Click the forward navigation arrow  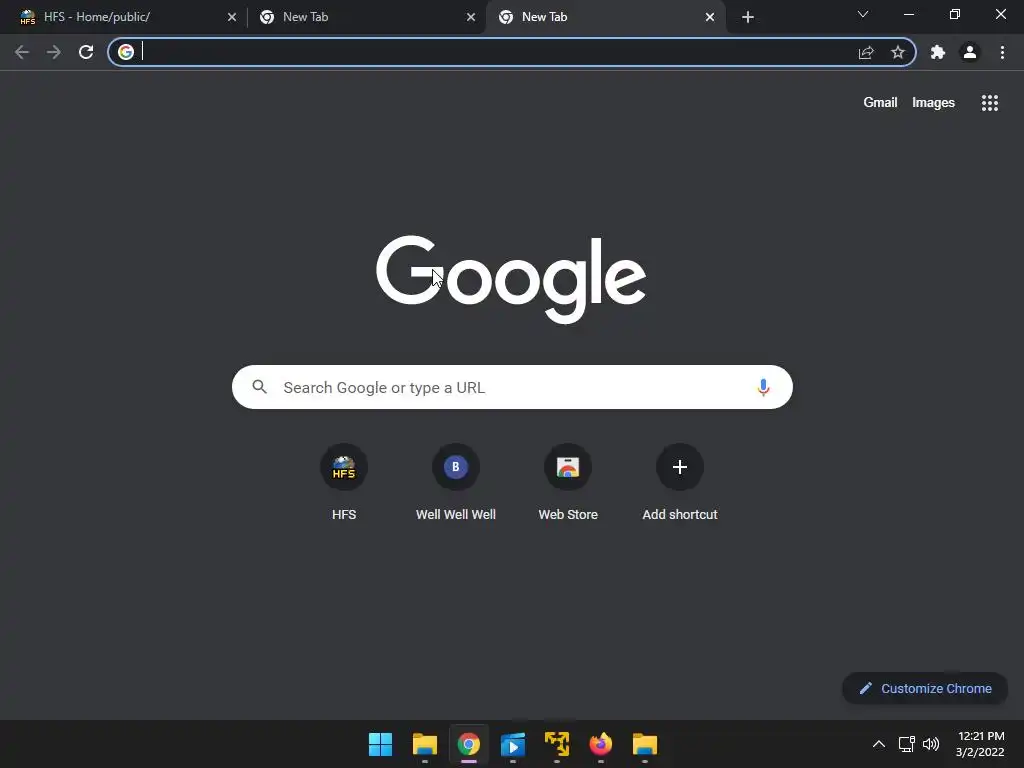pos(54,52)
